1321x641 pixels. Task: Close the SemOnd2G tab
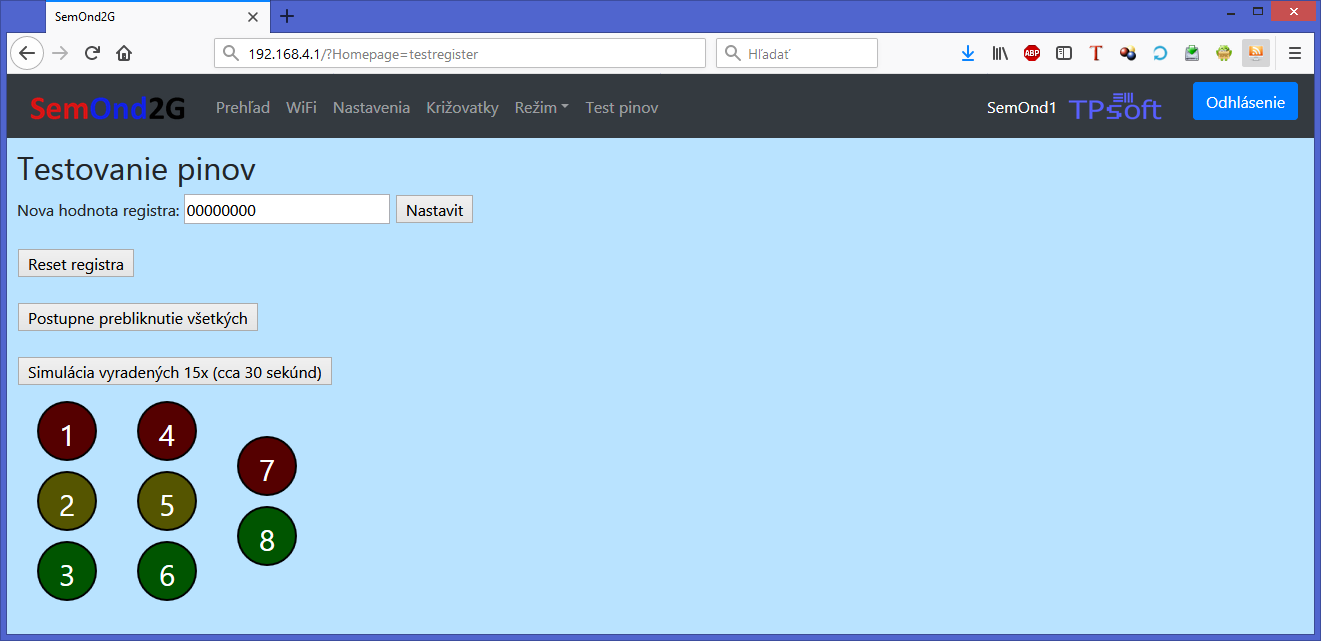pos(253,16)
